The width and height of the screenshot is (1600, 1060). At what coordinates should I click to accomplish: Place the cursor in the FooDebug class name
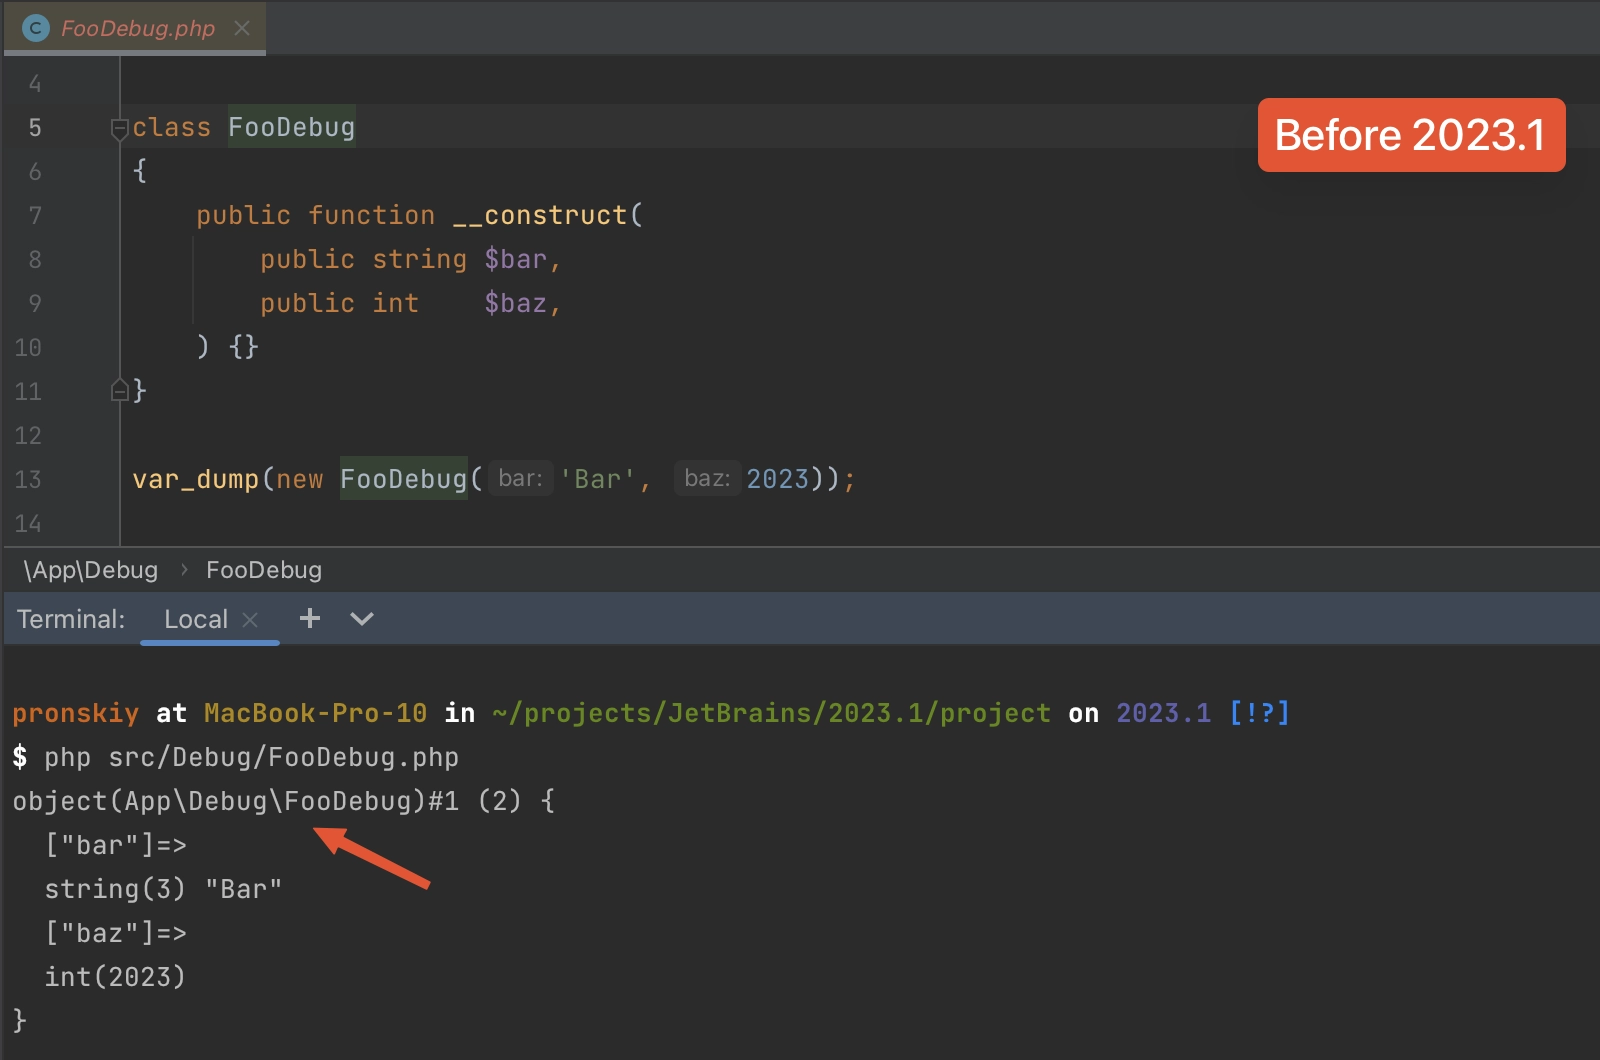click(x=291, y=127)
